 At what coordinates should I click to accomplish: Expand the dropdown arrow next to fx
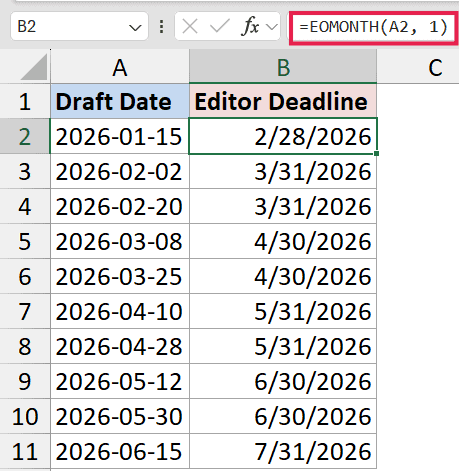[272, 27]
